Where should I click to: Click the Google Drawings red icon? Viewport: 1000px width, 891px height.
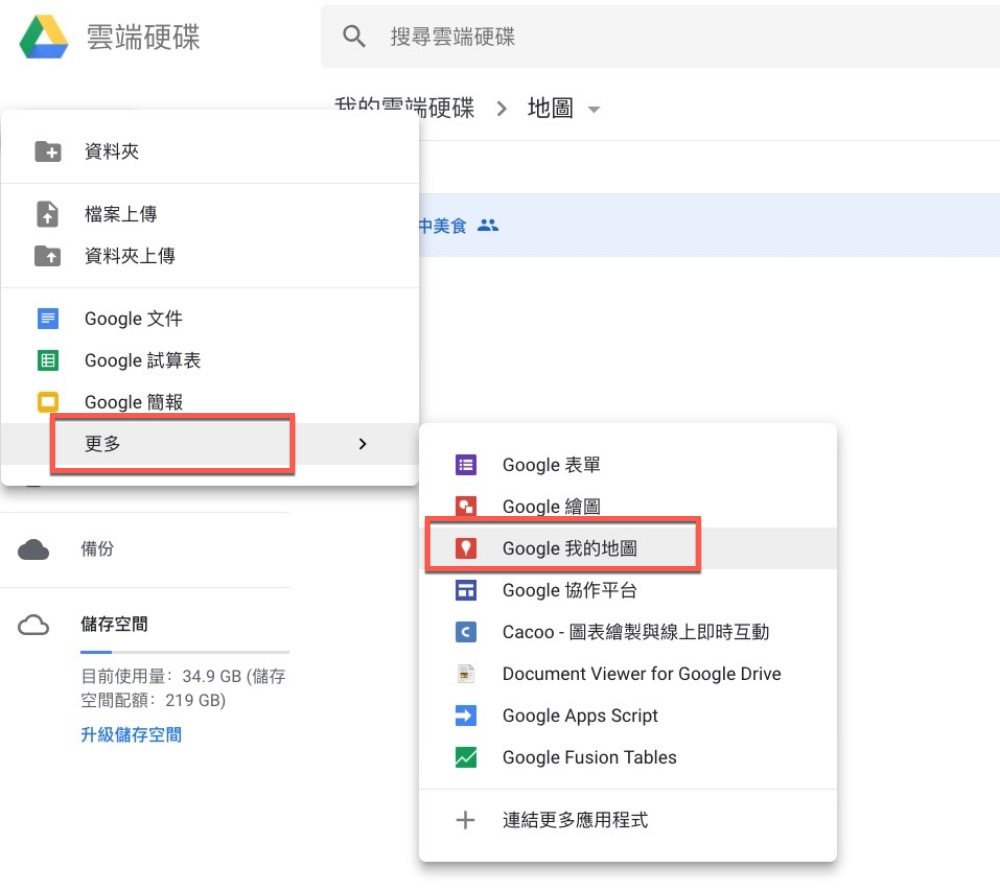coord(466,506)
